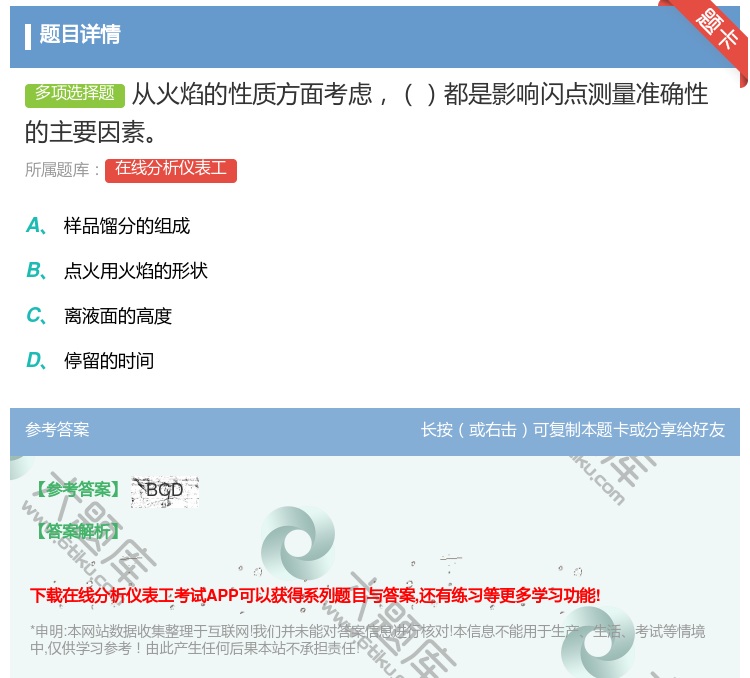Click the *申明 disclaimer text

(x=367, y=639)
